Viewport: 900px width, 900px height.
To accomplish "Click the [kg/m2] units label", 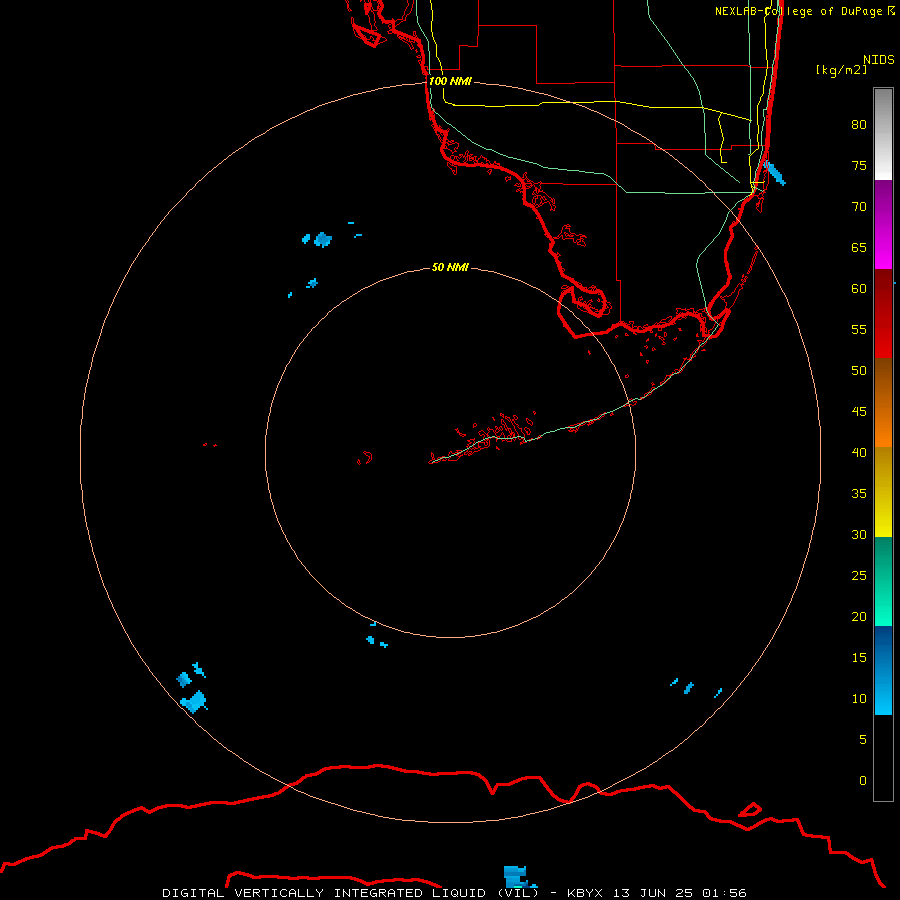I will click(x=841, y=70).
